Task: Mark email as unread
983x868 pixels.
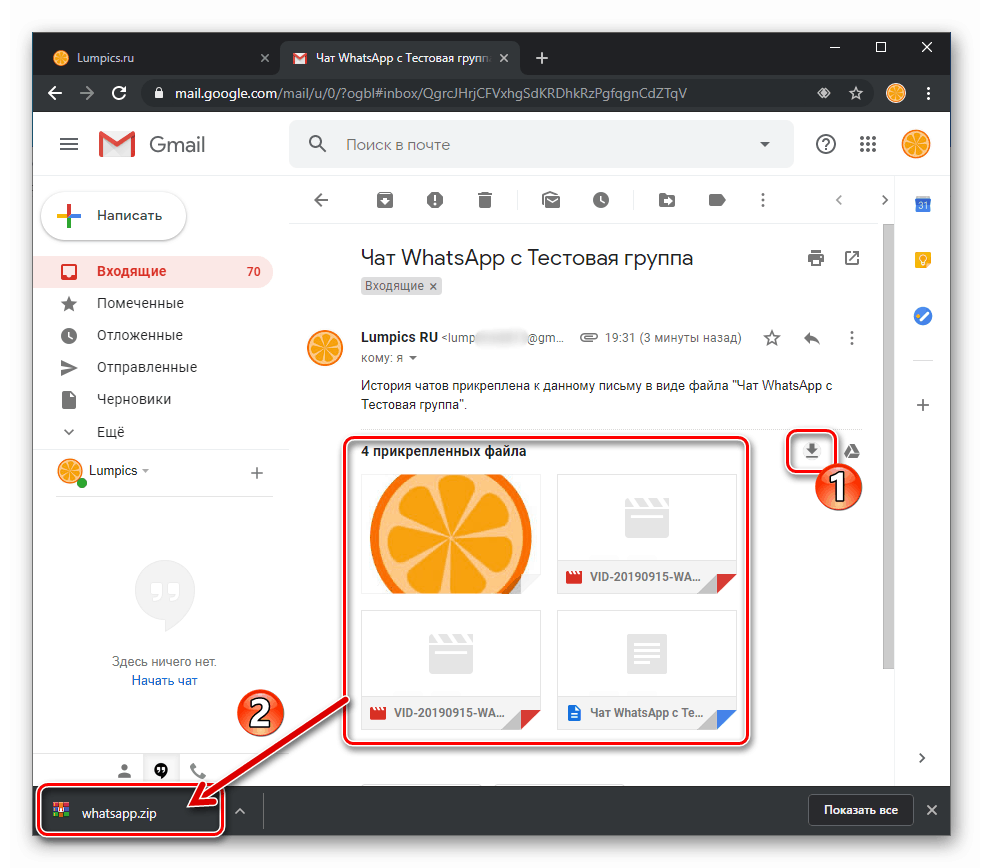Action: click(x=551, y=200)
